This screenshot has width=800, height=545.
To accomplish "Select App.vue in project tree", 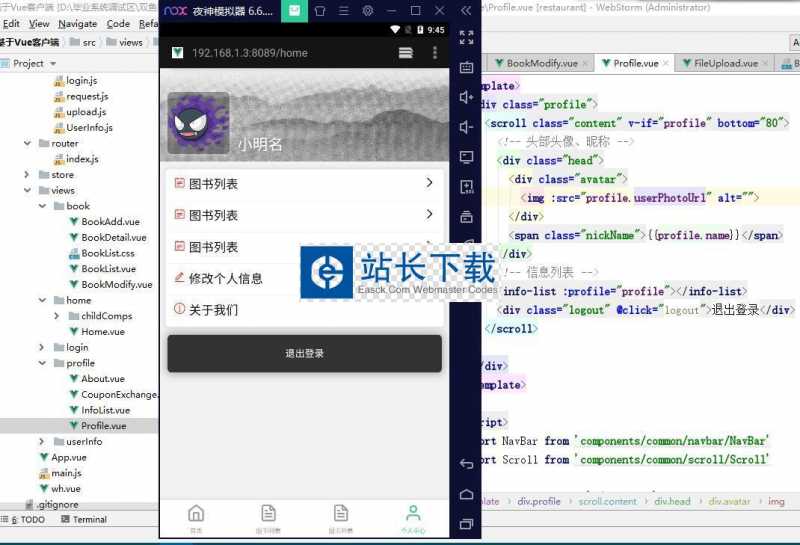I will (x=63, y=457).
